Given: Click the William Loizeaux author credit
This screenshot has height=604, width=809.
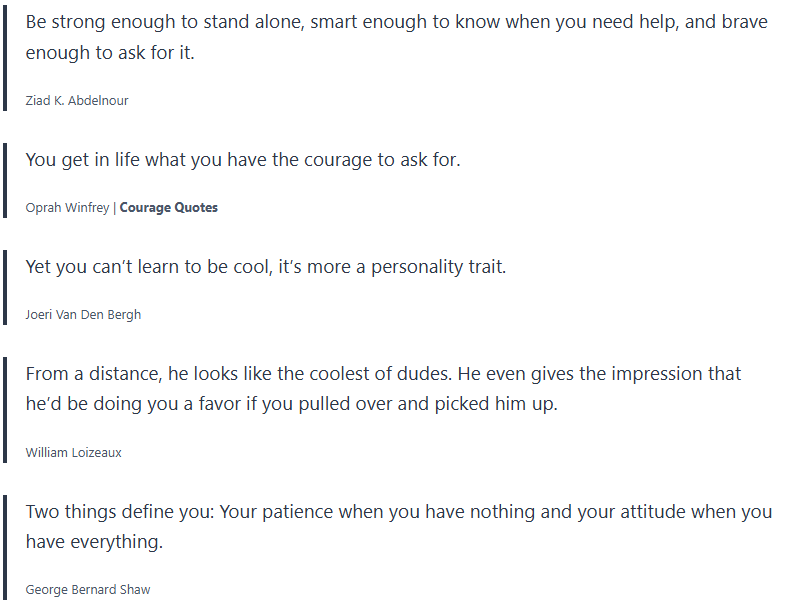Looking at the screenshot, I should point(74,452).
